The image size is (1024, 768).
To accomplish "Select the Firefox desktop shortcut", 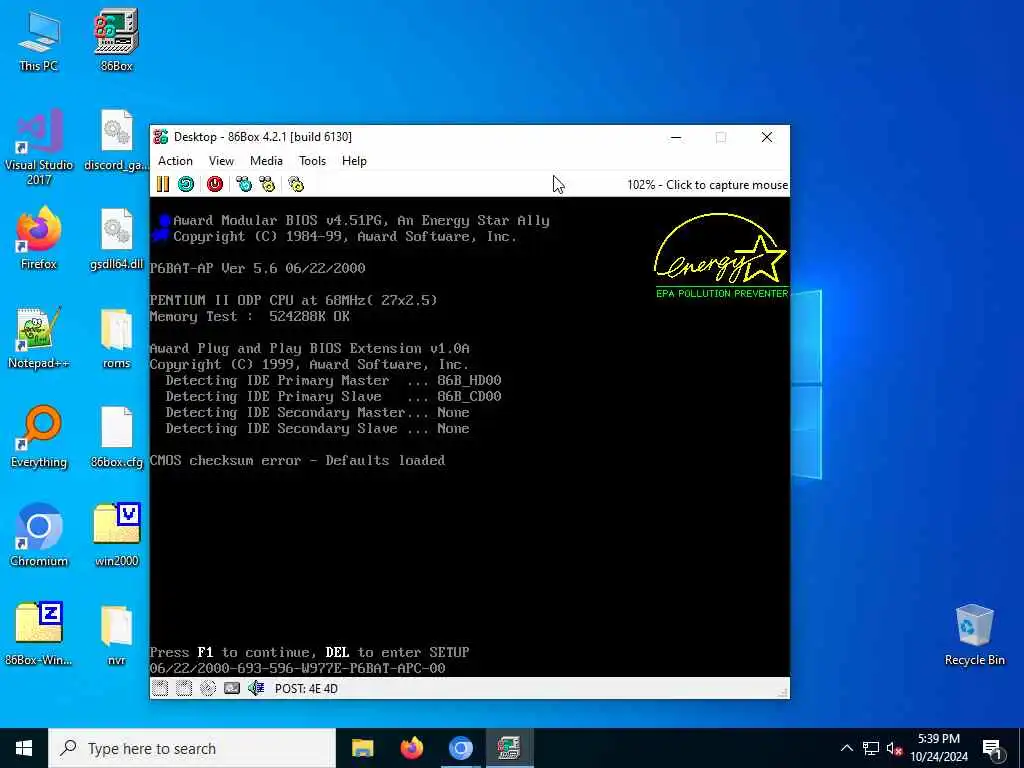I will point(39,238).
